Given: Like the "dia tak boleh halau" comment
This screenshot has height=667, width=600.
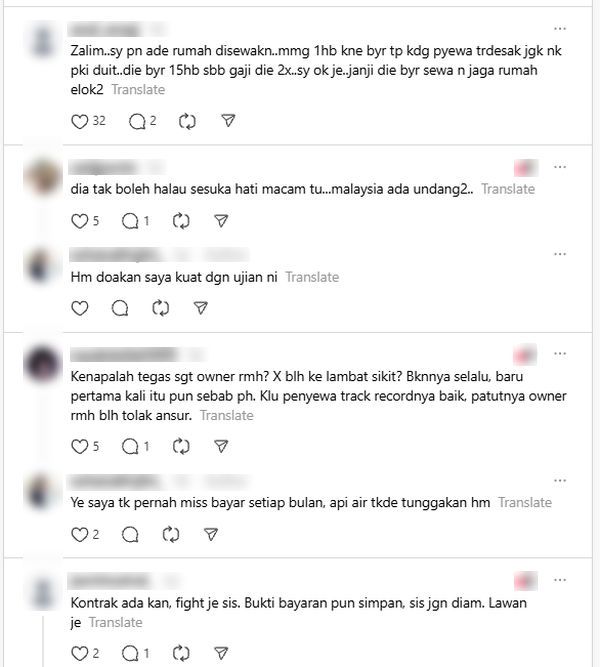Looking at the screenshot, I should tap(80, 221).
